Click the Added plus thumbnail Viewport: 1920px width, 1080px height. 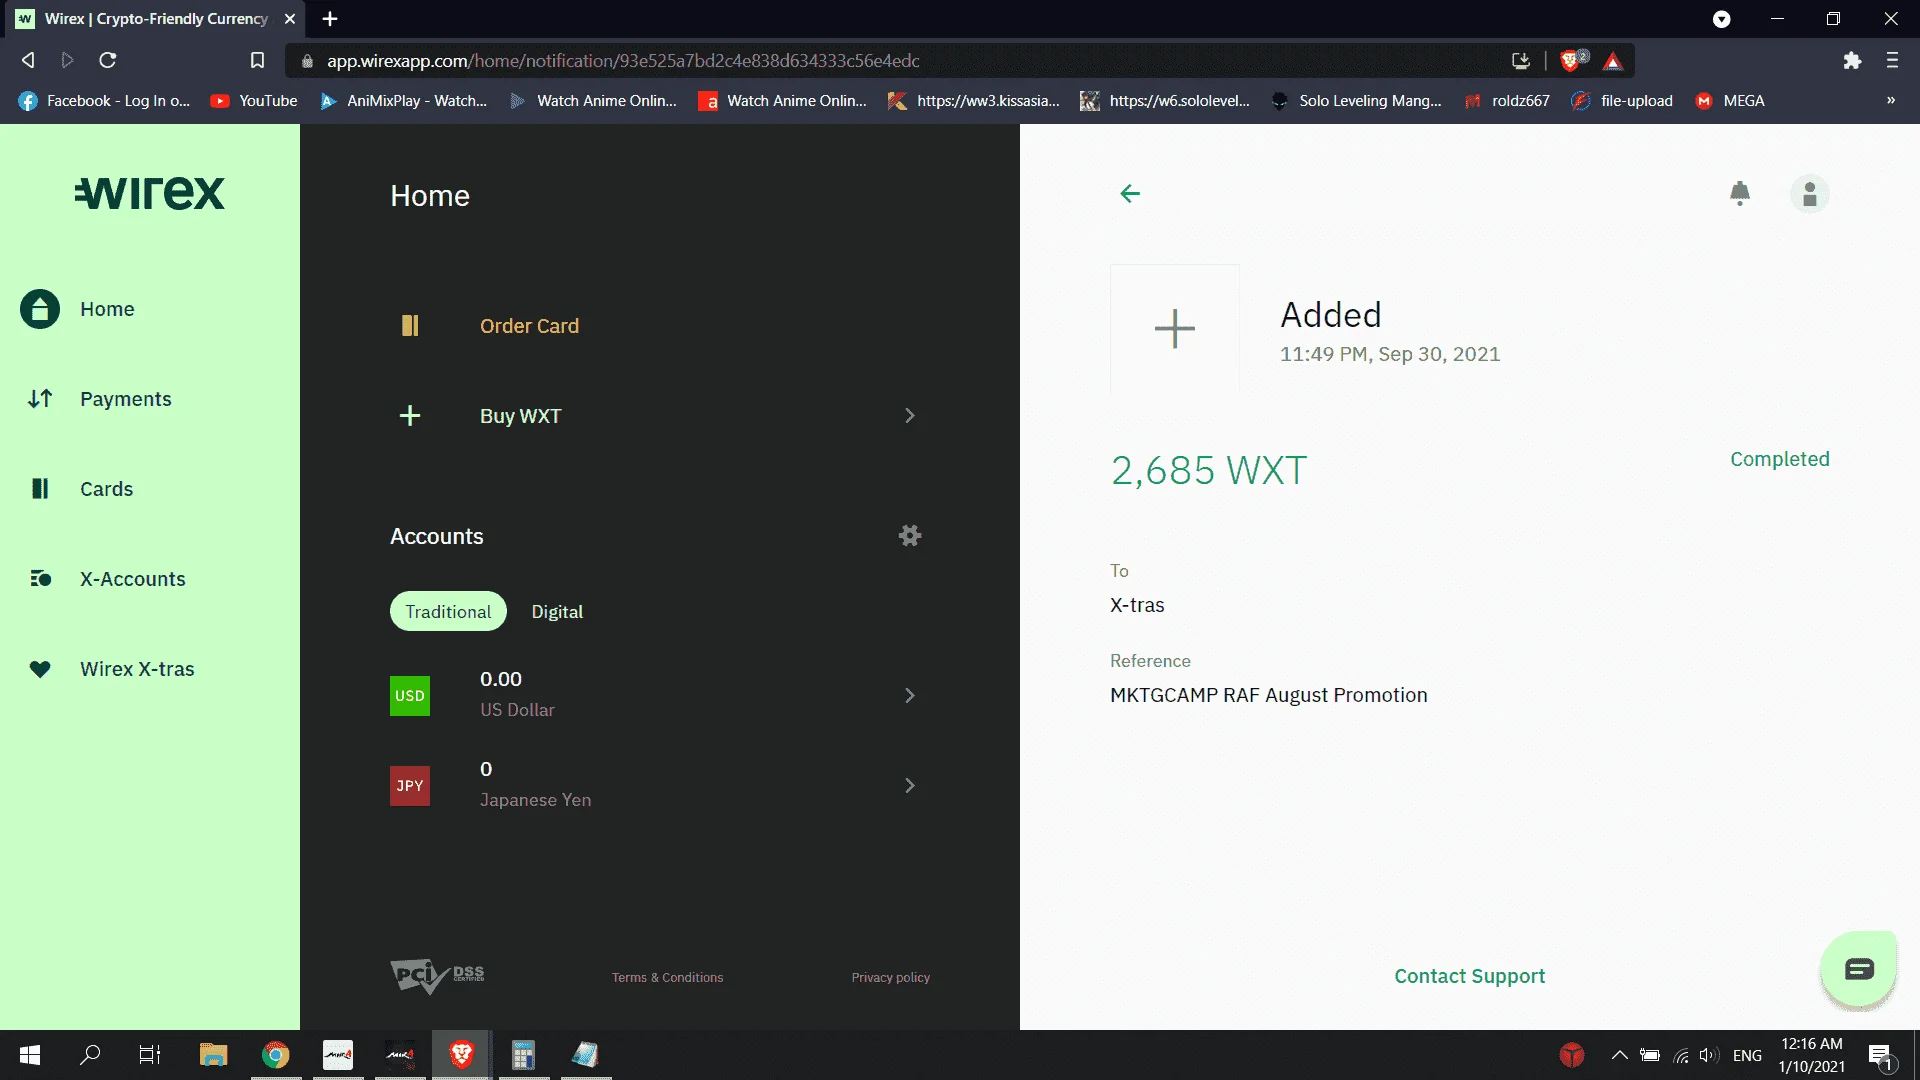tap(1175, 329)
